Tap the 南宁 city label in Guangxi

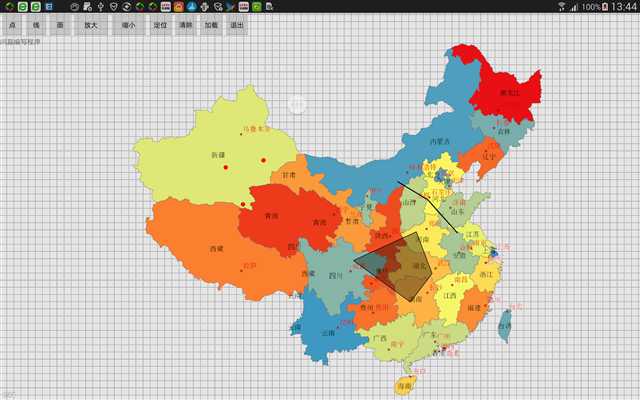click(x=397, y=344)
